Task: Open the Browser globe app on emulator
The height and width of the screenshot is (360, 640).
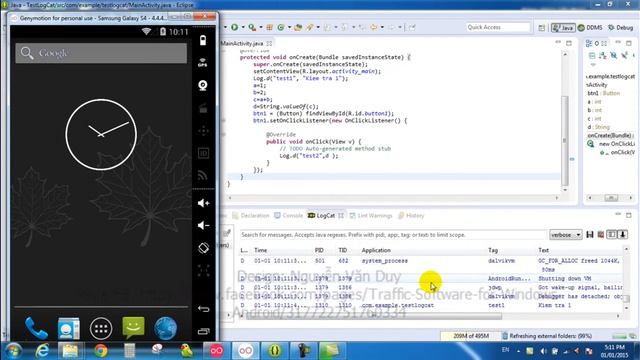Action: [x=165, y=328]
